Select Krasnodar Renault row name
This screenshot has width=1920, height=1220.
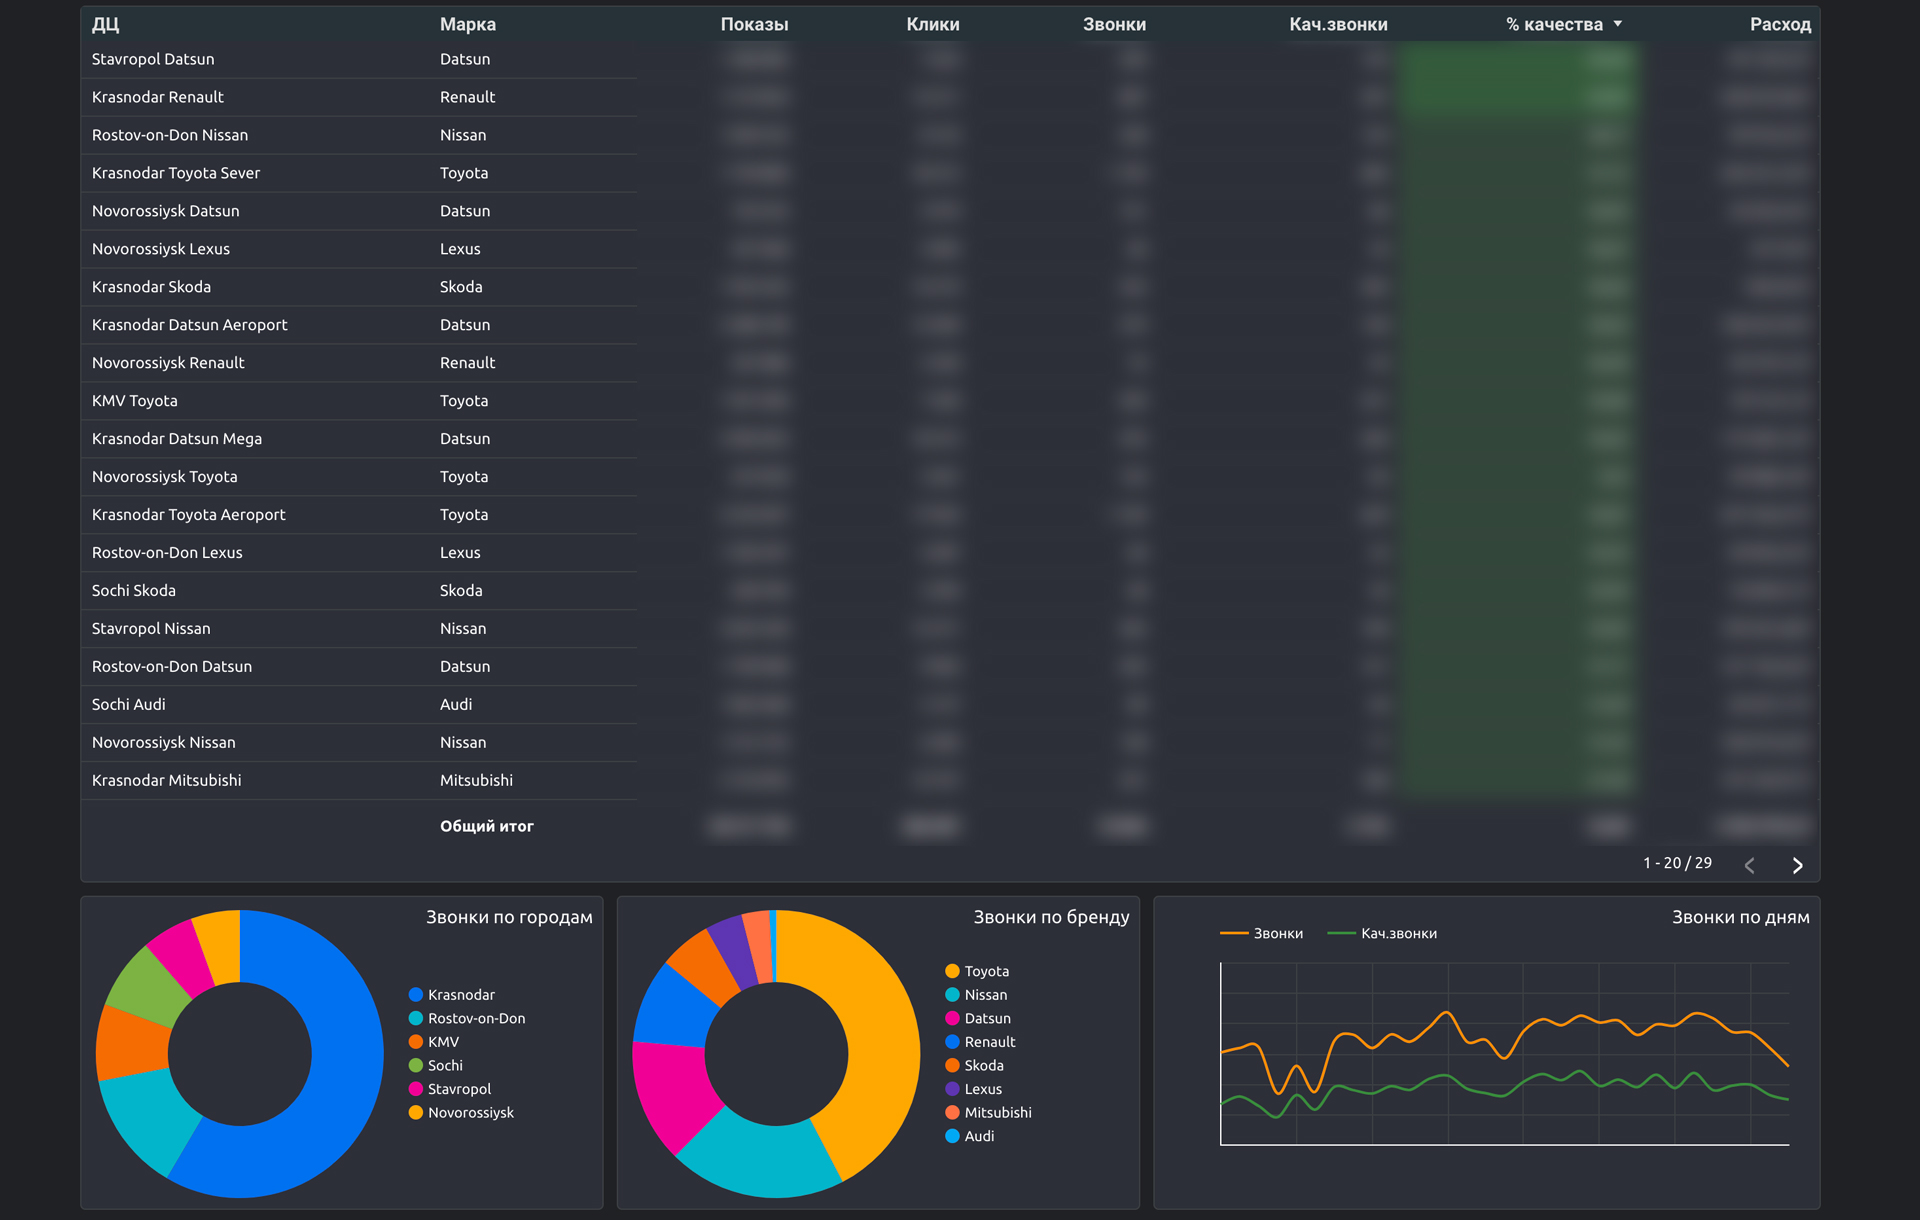pos(158,97)
